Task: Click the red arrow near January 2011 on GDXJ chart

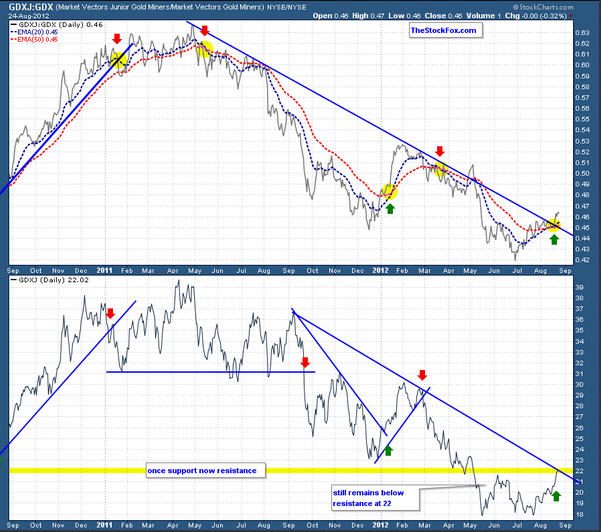Action: 111,314
